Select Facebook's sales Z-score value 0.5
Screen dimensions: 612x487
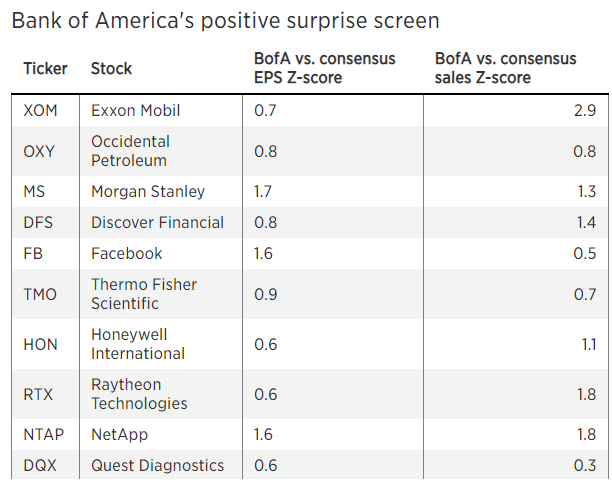tap(585, 254)
